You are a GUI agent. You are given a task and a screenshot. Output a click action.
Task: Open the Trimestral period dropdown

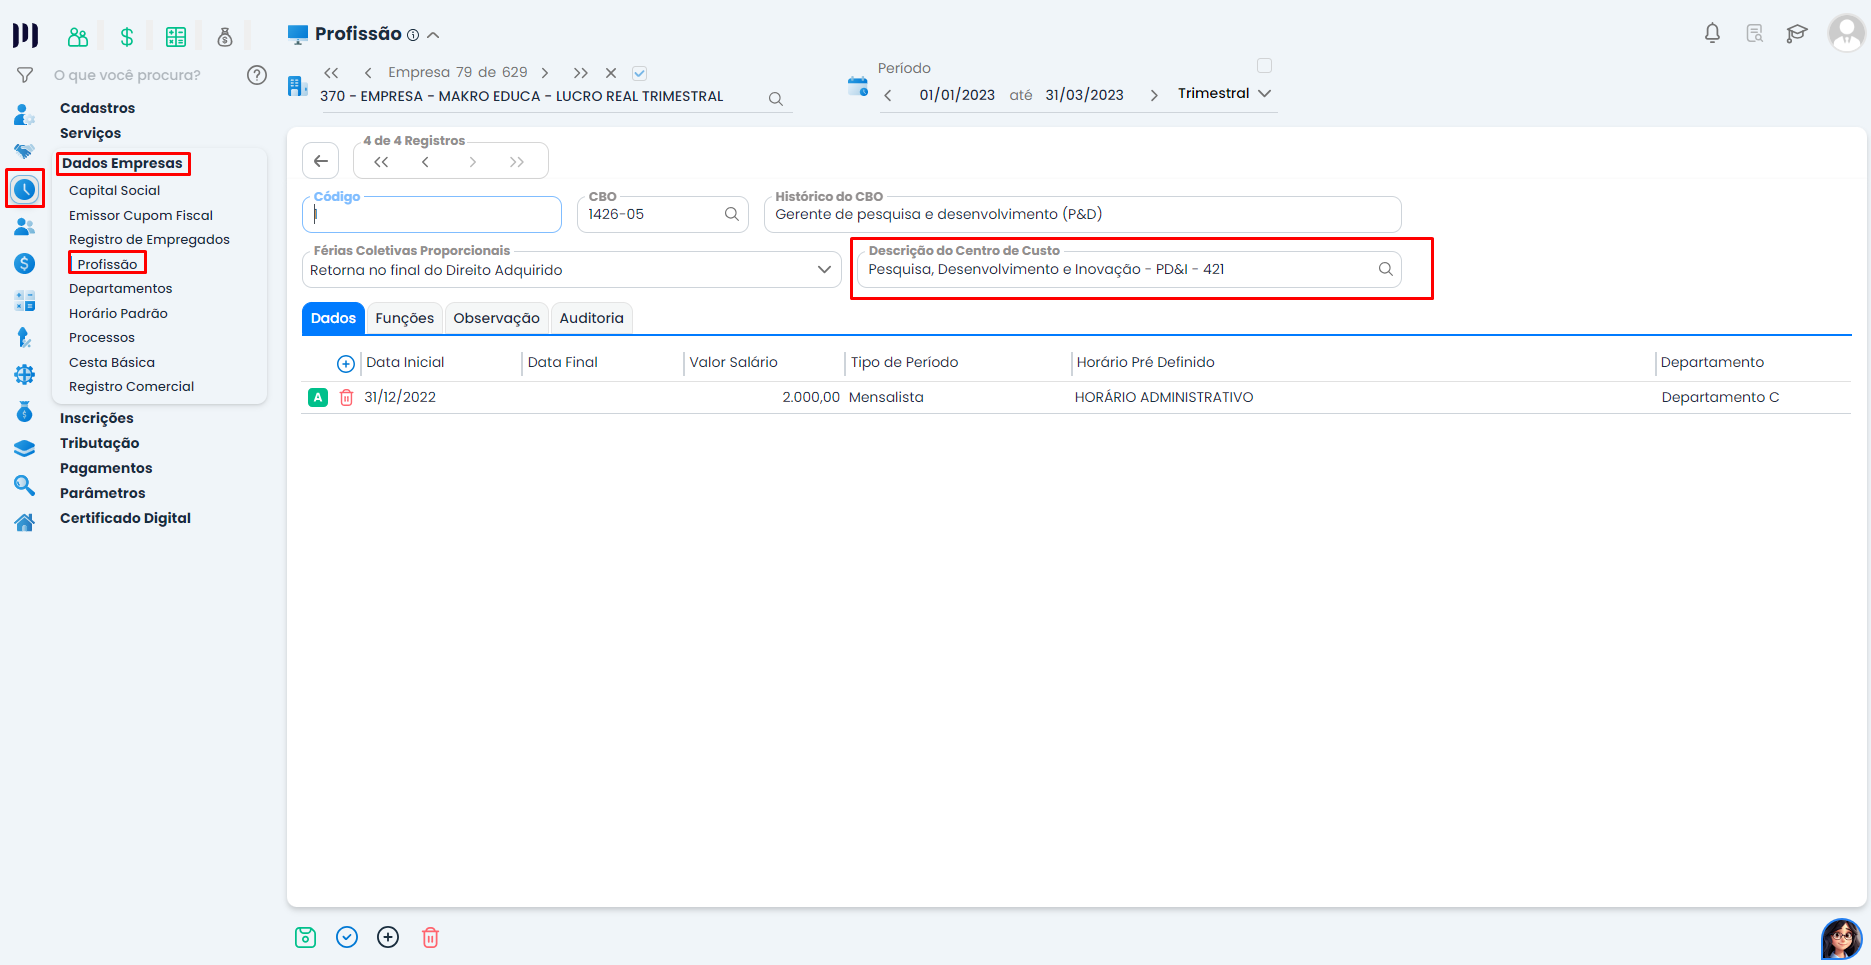(1225, 93)
